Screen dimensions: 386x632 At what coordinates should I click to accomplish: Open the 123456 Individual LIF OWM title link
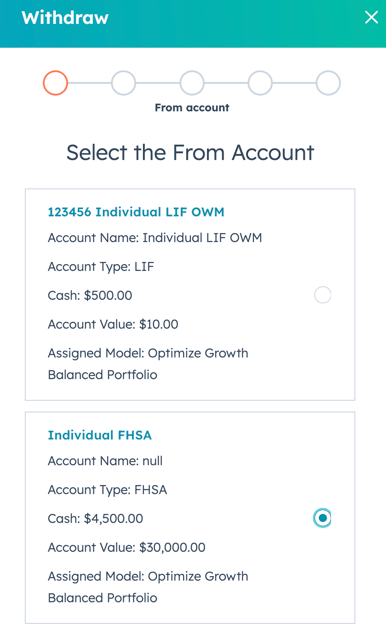[x=136, y=212]
